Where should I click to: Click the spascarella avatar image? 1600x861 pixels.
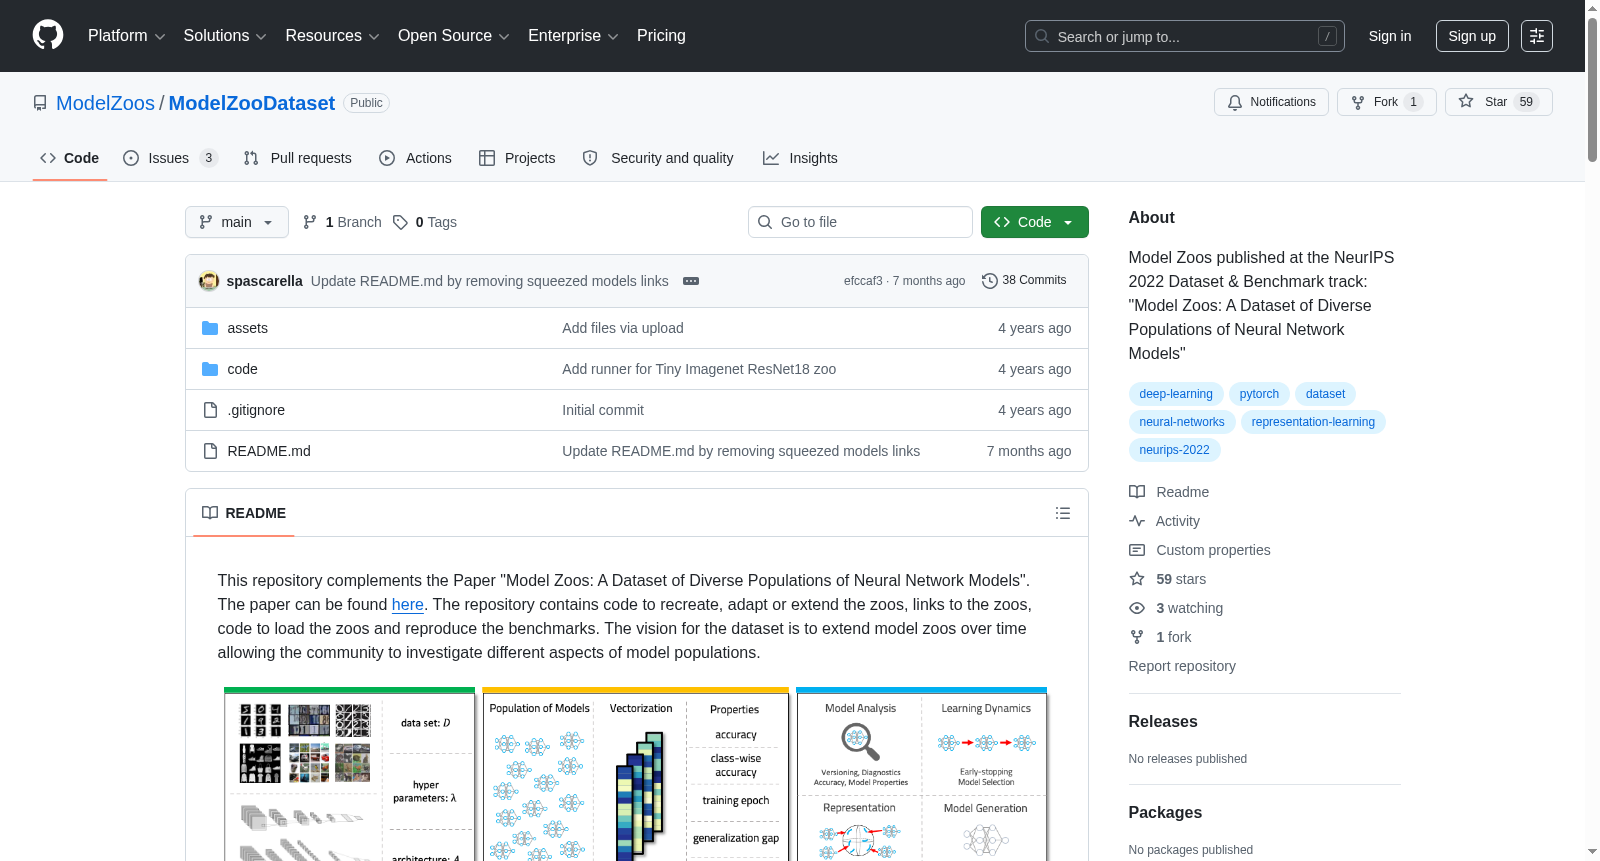pos(209,281)
